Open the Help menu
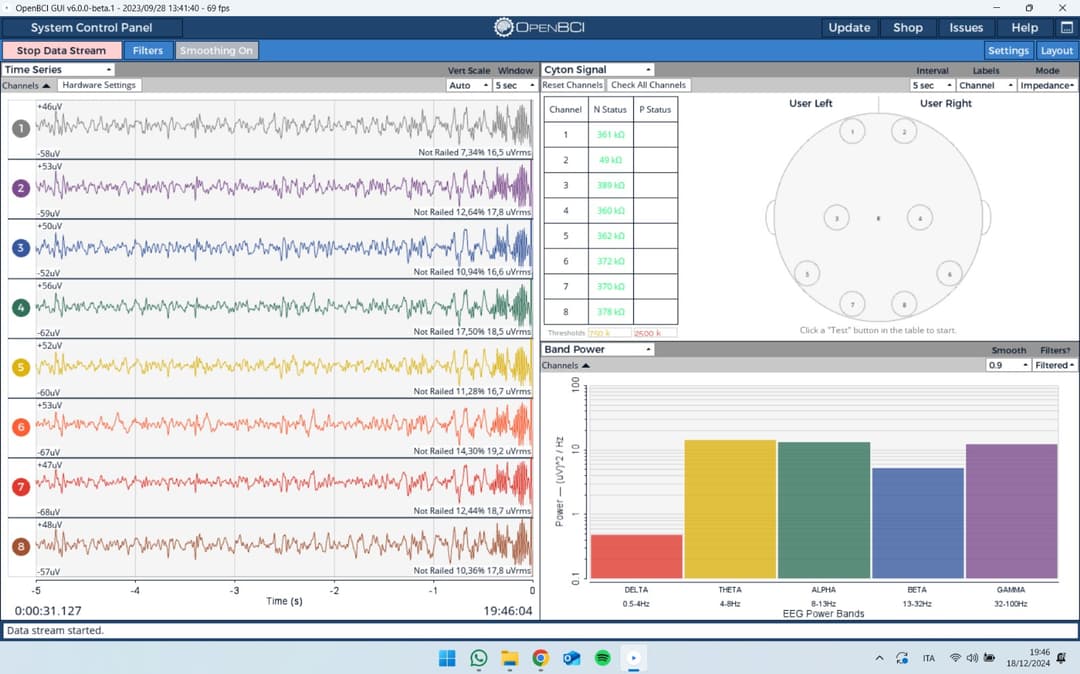Image resolution: width=1080 pixels, height=674 pixels. pyautogui.click(x=1024, y=28)
